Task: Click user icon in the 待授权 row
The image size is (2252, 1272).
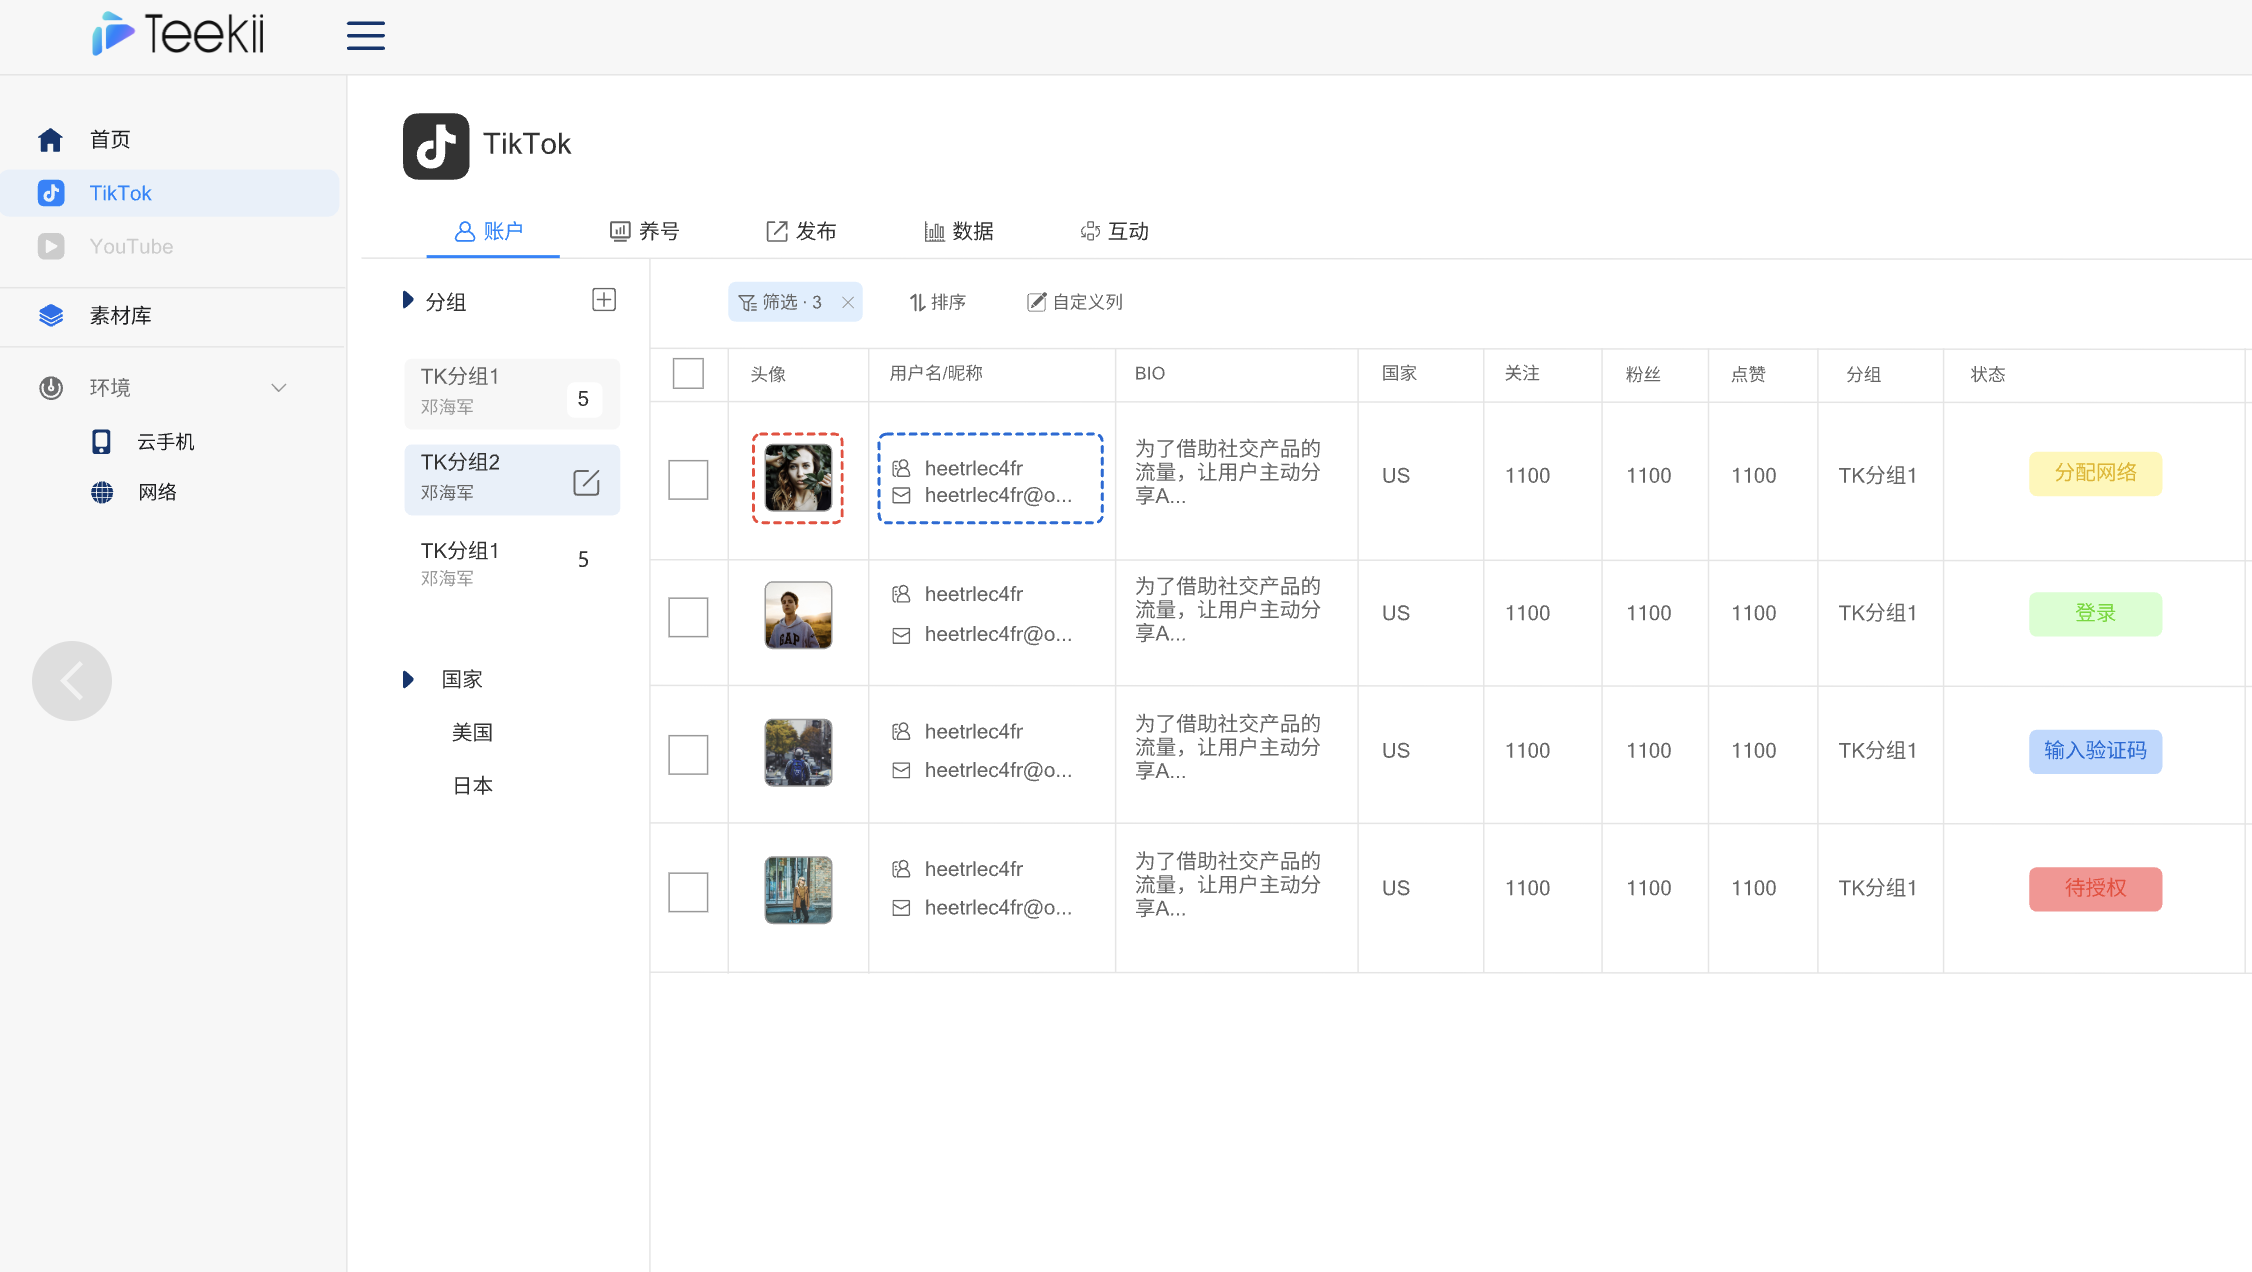Action: click(x=901, y=869)
